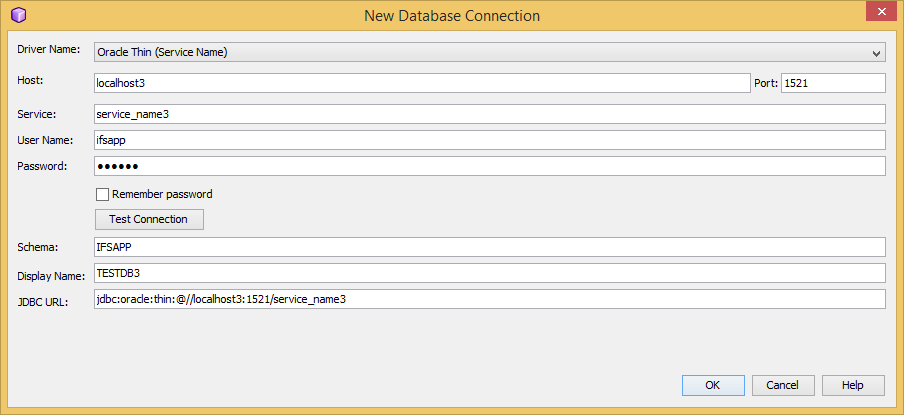The image size is (904, 415).
Task: Click inside the JDBC URL text box
Action: [x=489, y=299]
